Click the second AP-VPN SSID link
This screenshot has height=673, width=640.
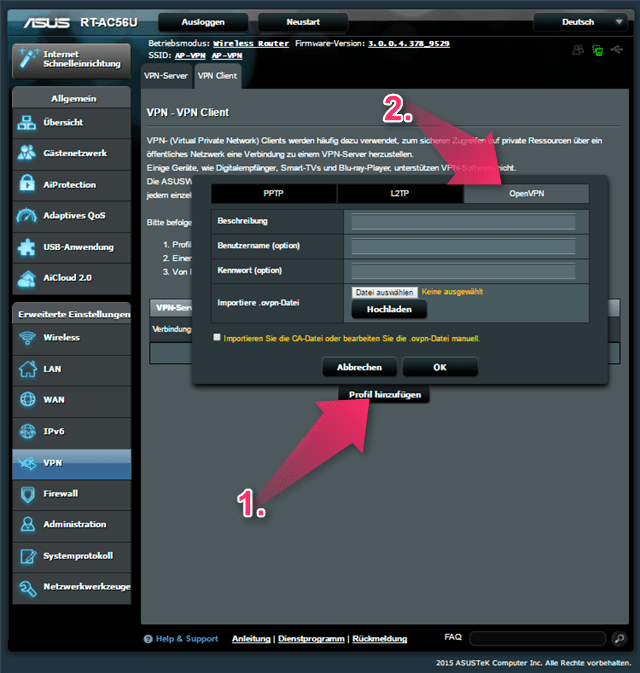click(227, 55)
